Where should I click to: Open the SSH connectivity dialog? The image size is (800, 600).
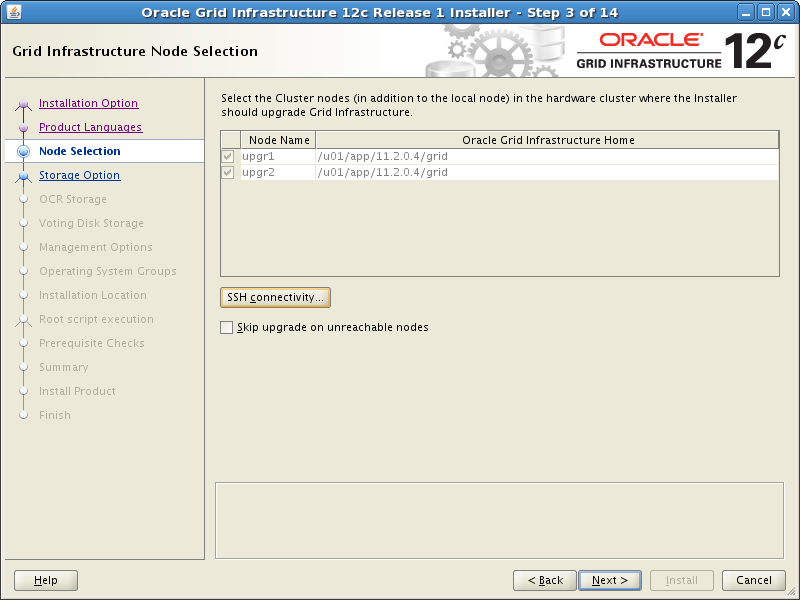[x=274, y=297]
